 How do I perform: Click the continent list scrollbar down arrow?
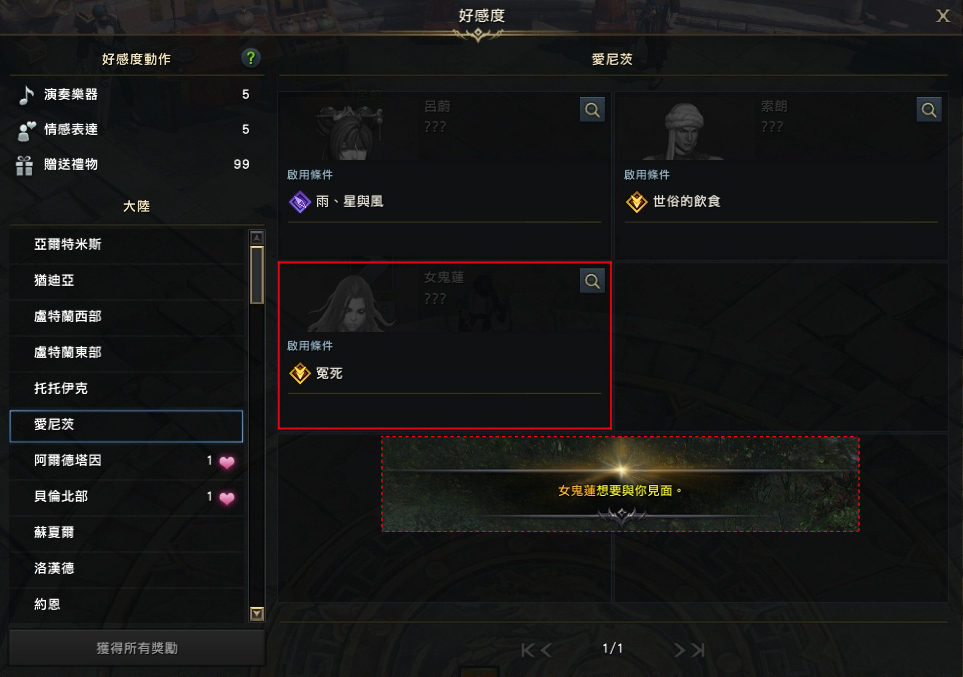coord(257,613)
